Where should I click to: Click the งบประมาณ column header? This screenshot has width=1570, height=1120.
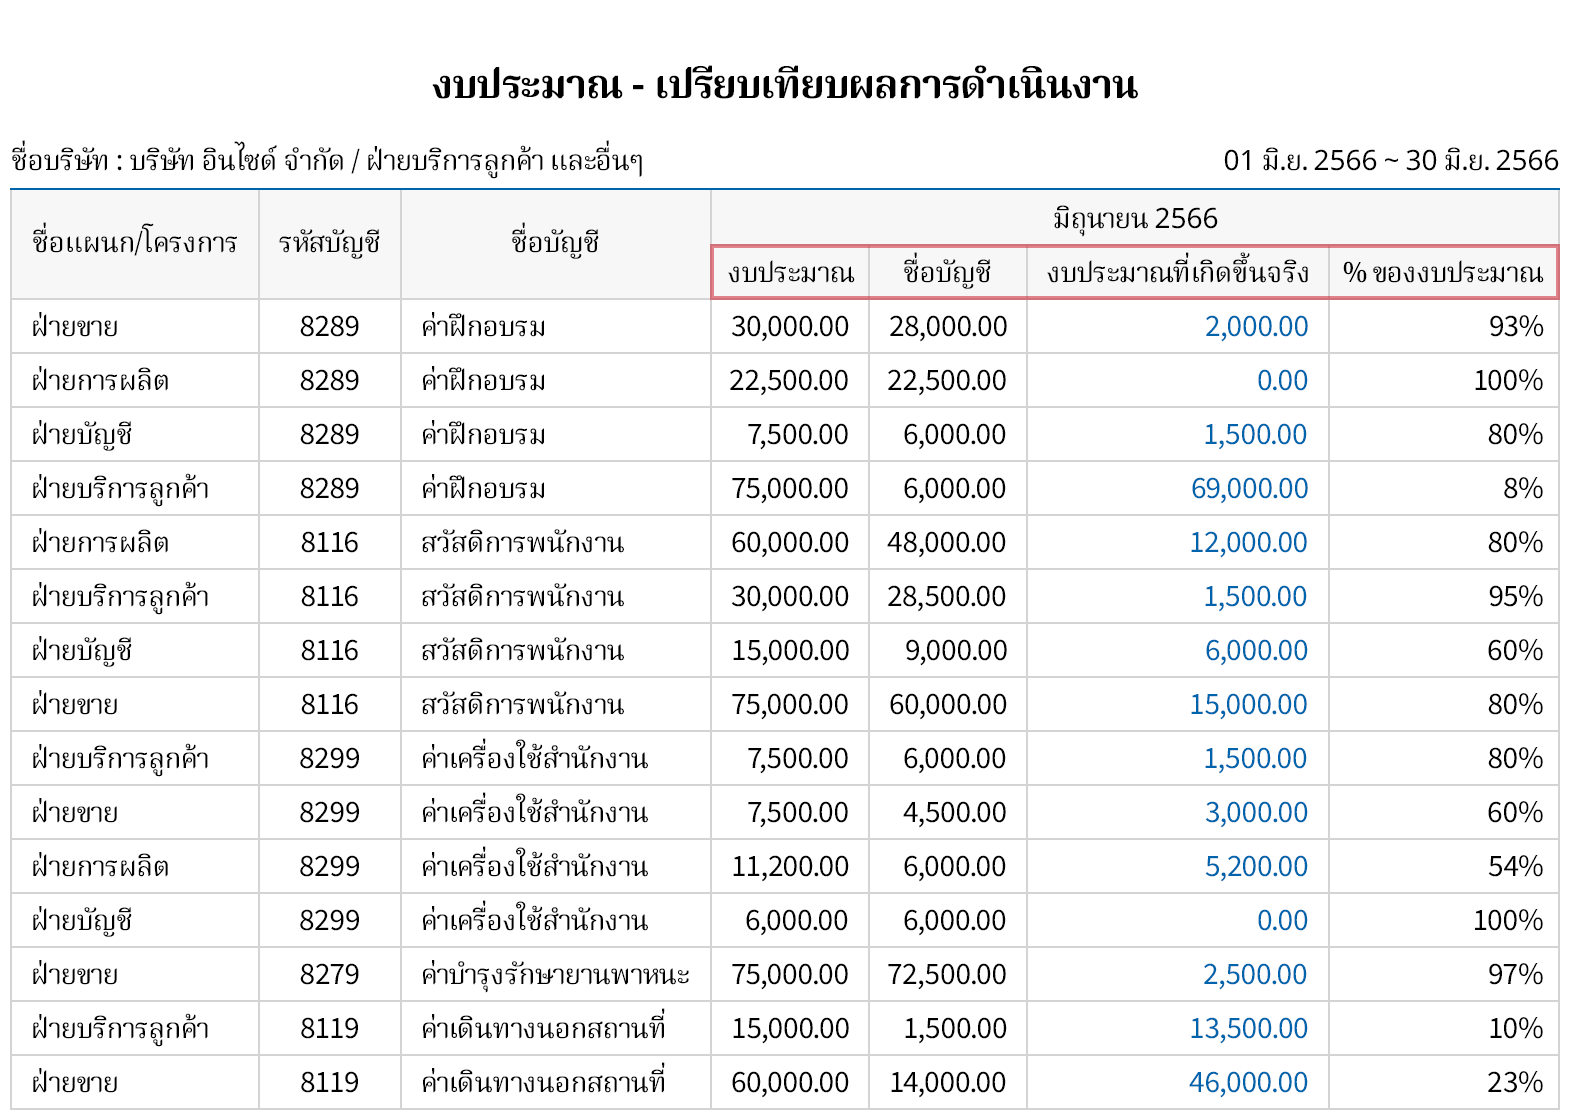[x=790, y=273]
